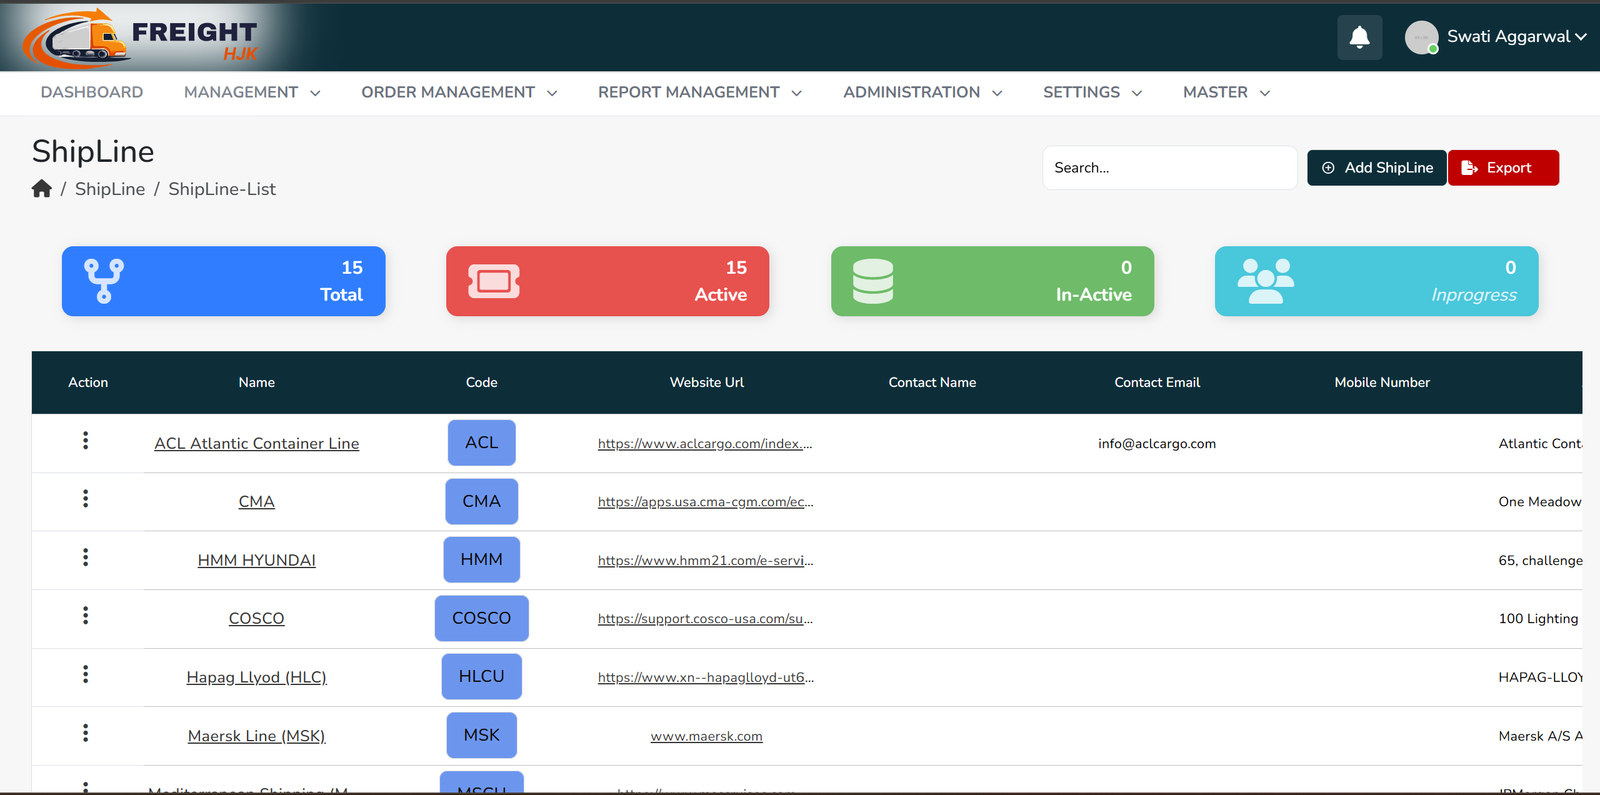Click the In-Active database stack icon

(873, 281)
